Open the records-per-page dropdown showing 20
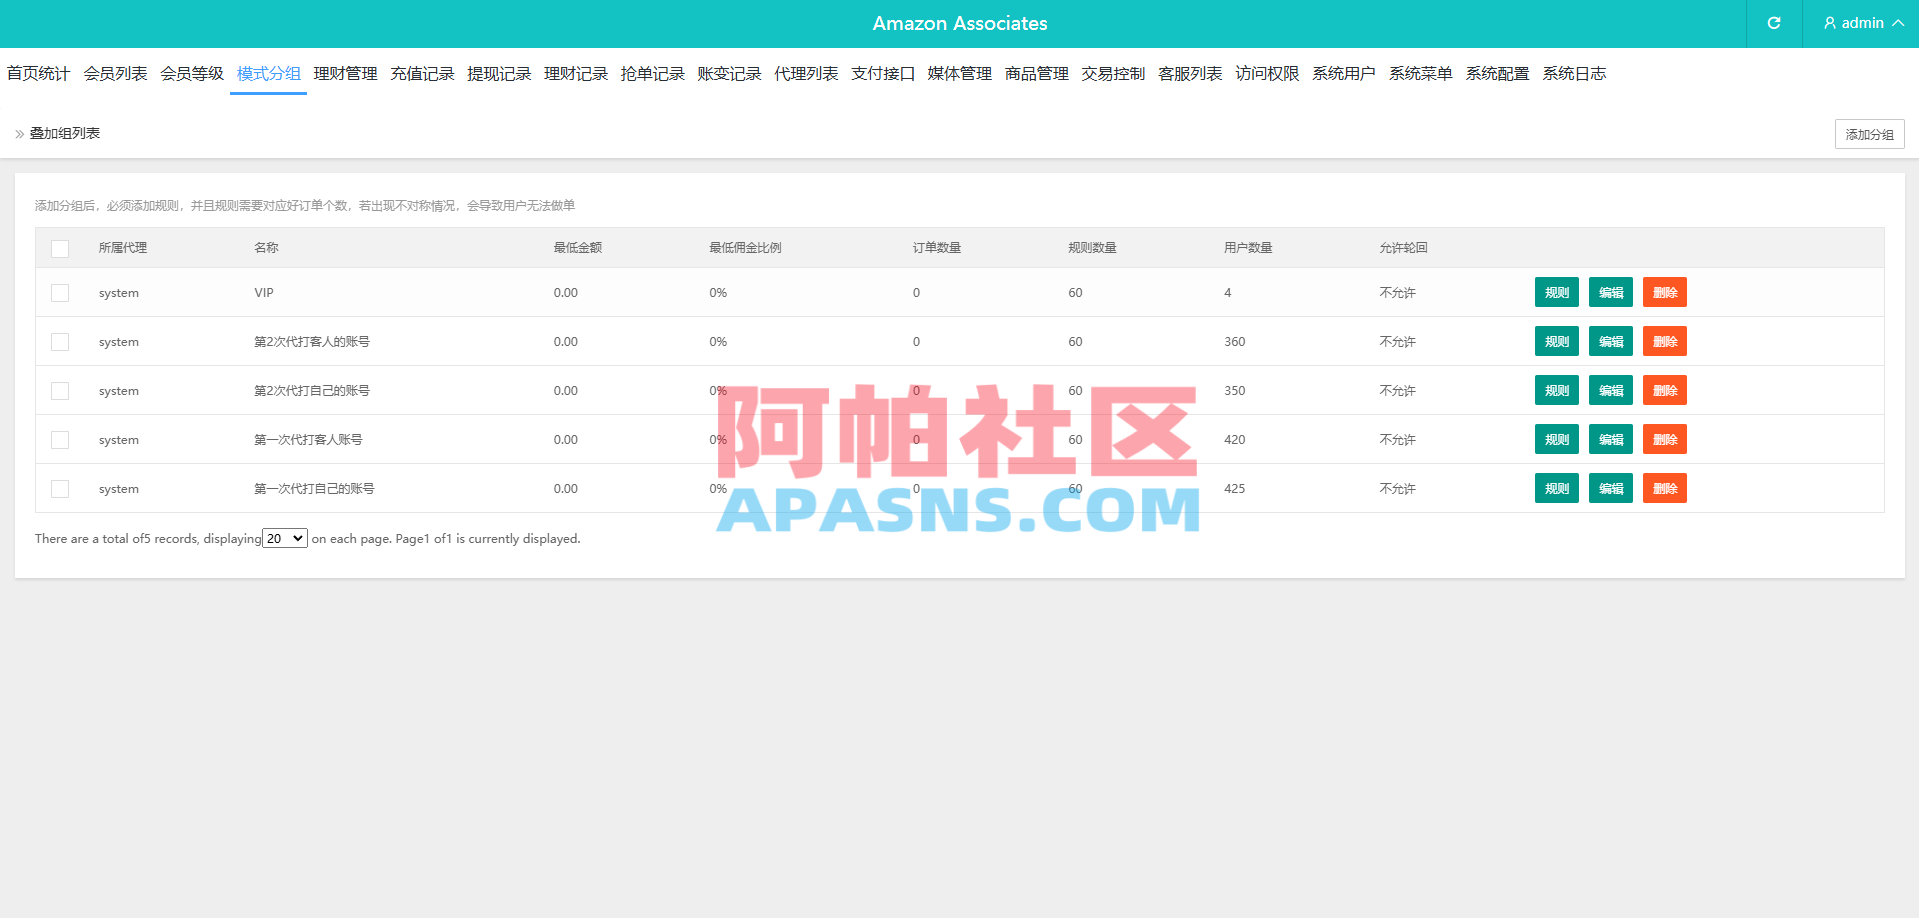Viewport: 1919px width, 918px height. point(284,538)
